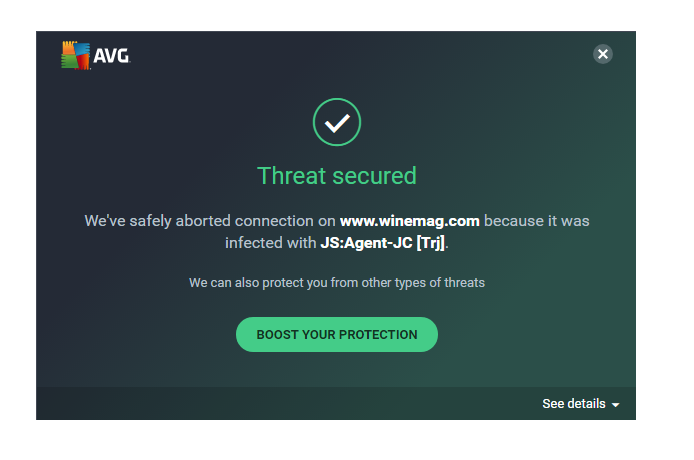Click the words 'infected with' in the message
Screen dimensions: 694x460
[270, 243]
